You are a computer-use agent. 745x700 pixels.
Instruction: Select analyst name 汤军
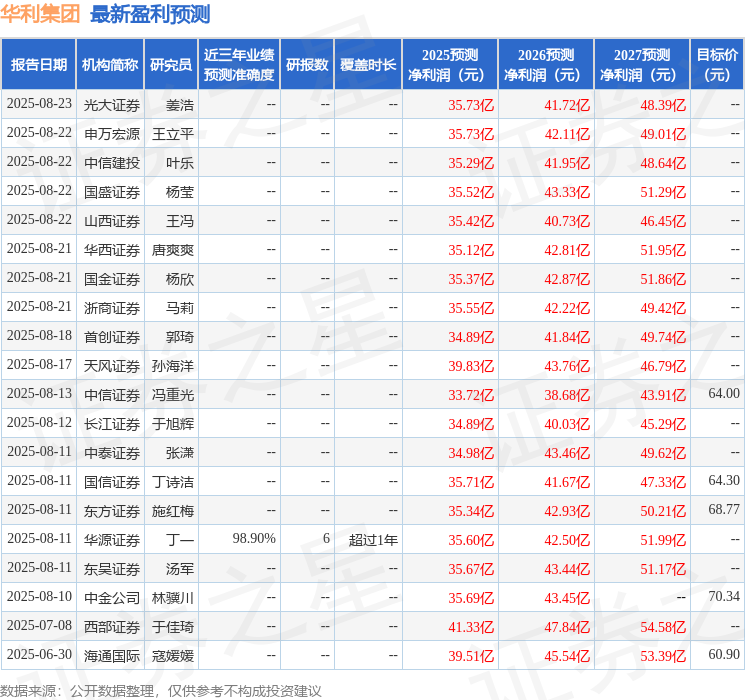tap(180, 569)
